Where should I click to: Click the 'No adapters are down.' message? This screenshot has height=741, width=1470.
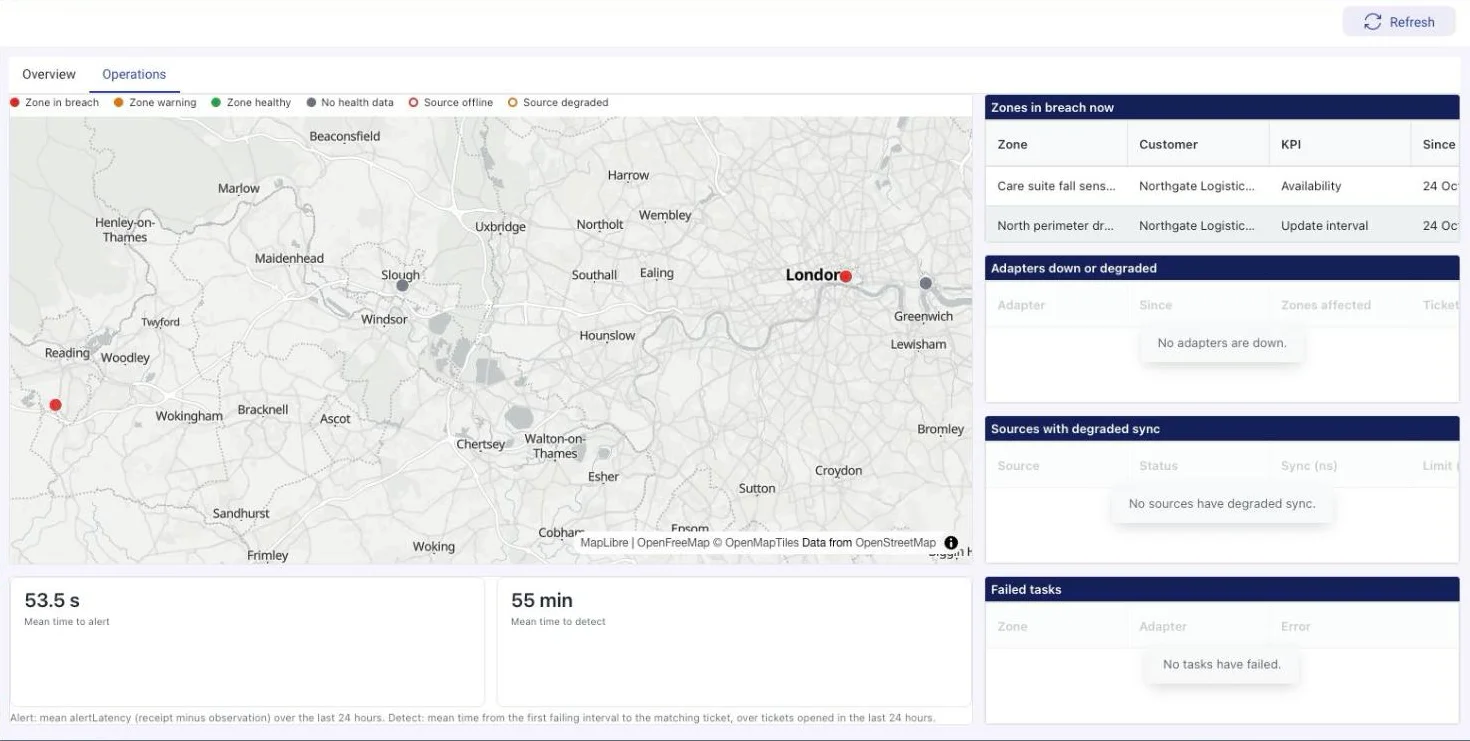pyautogui.click(x=1222, y=343)
